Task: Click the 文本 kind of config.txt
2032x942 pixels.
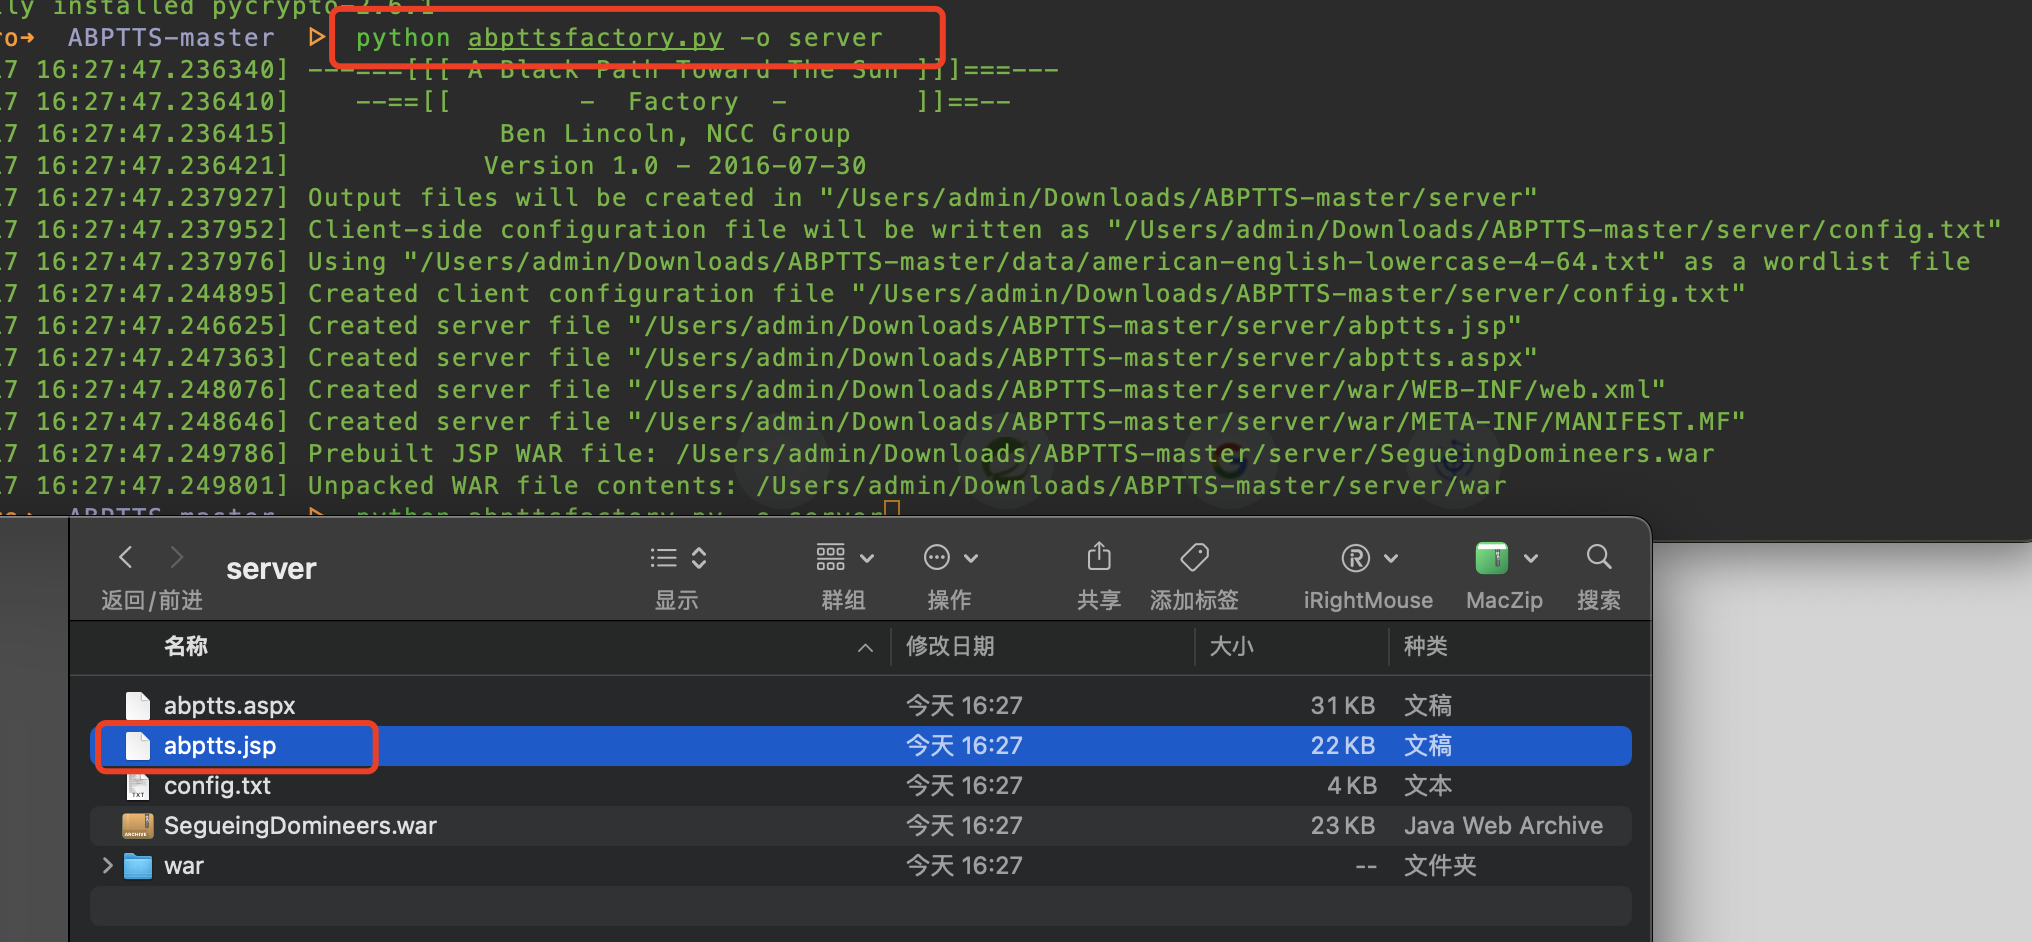Action: point(1428,786)
